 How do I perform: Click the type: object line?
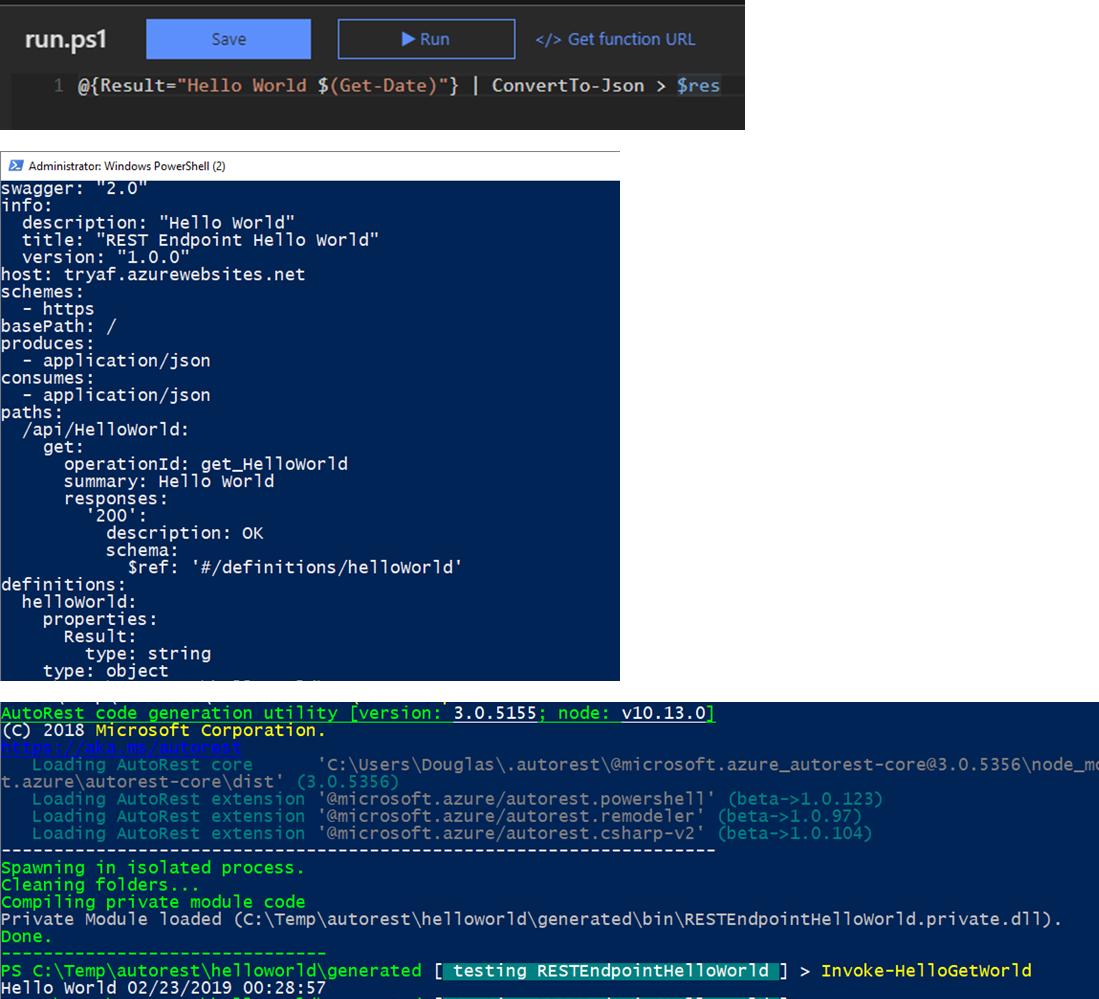pos(105,671)
